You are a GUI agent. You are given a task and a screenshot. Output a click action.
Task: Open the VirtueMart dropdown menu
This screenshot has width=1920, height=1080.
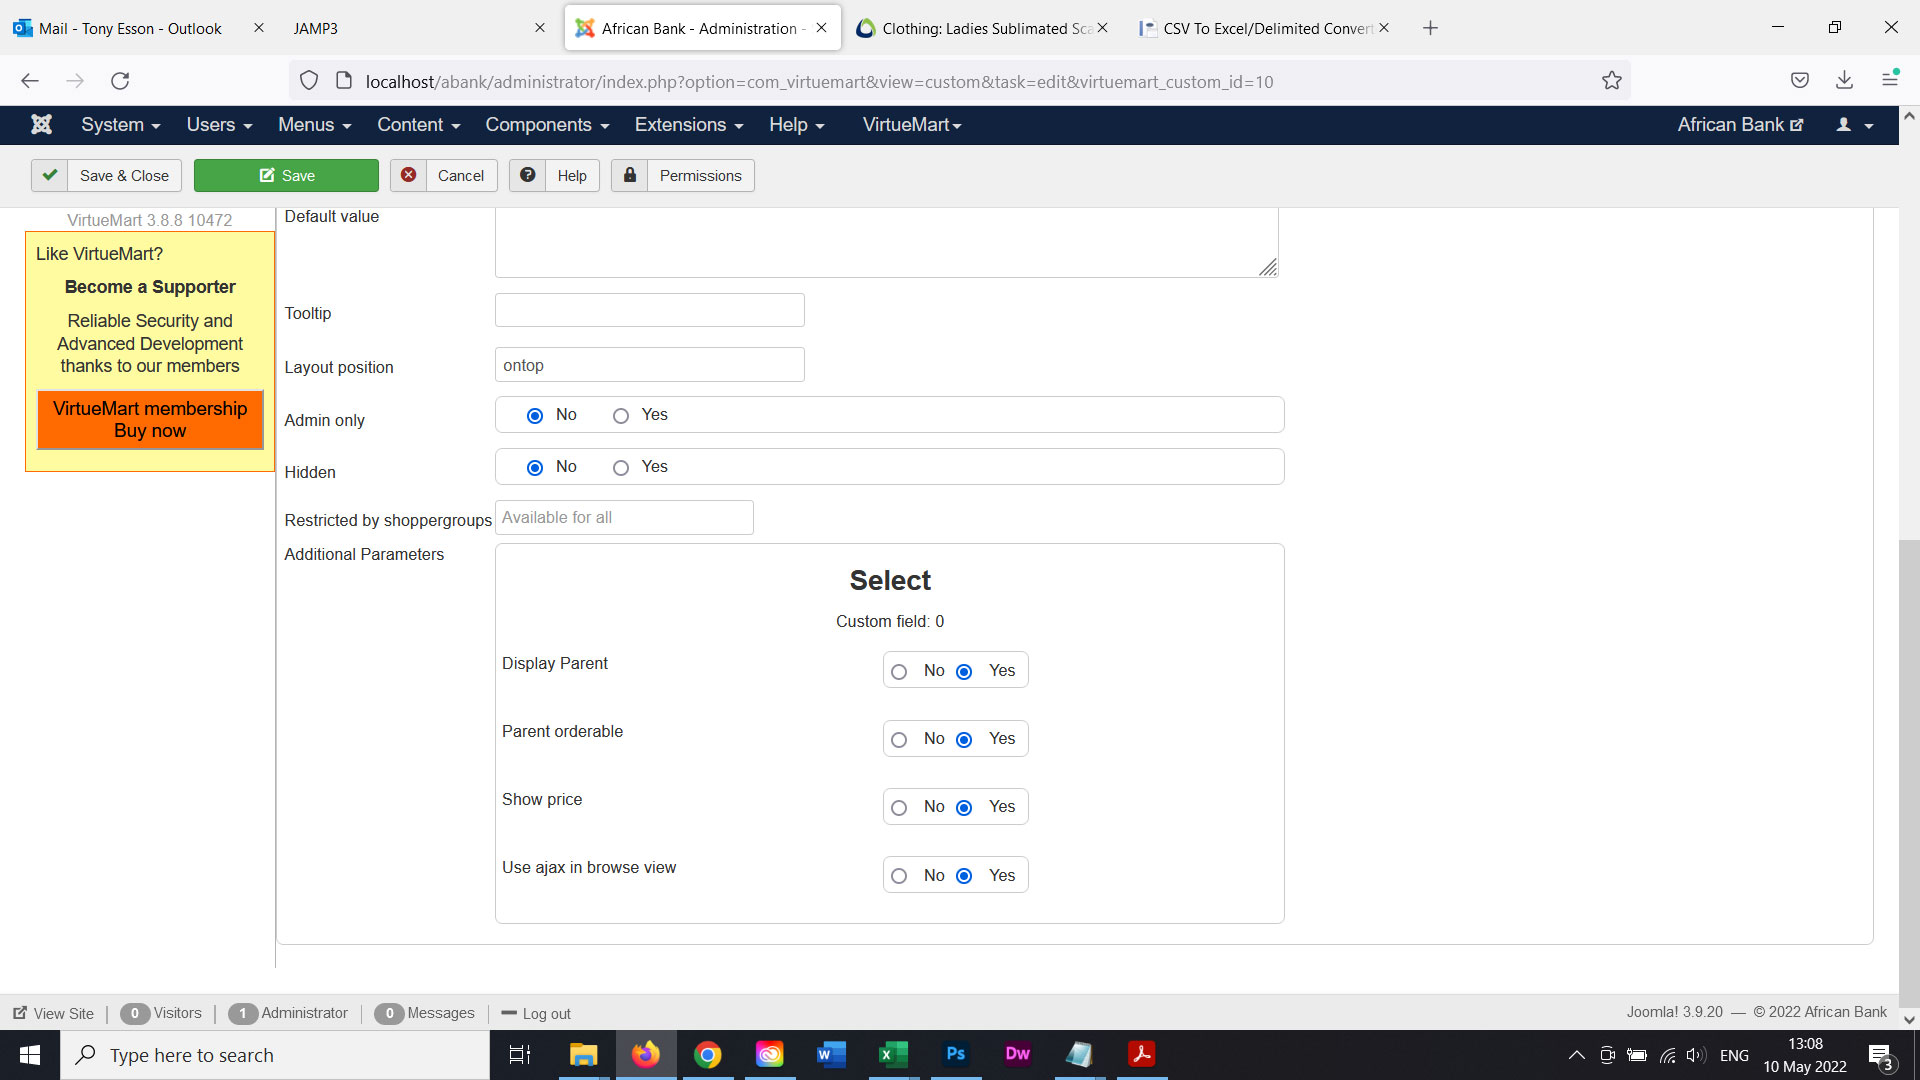(911, 125)
